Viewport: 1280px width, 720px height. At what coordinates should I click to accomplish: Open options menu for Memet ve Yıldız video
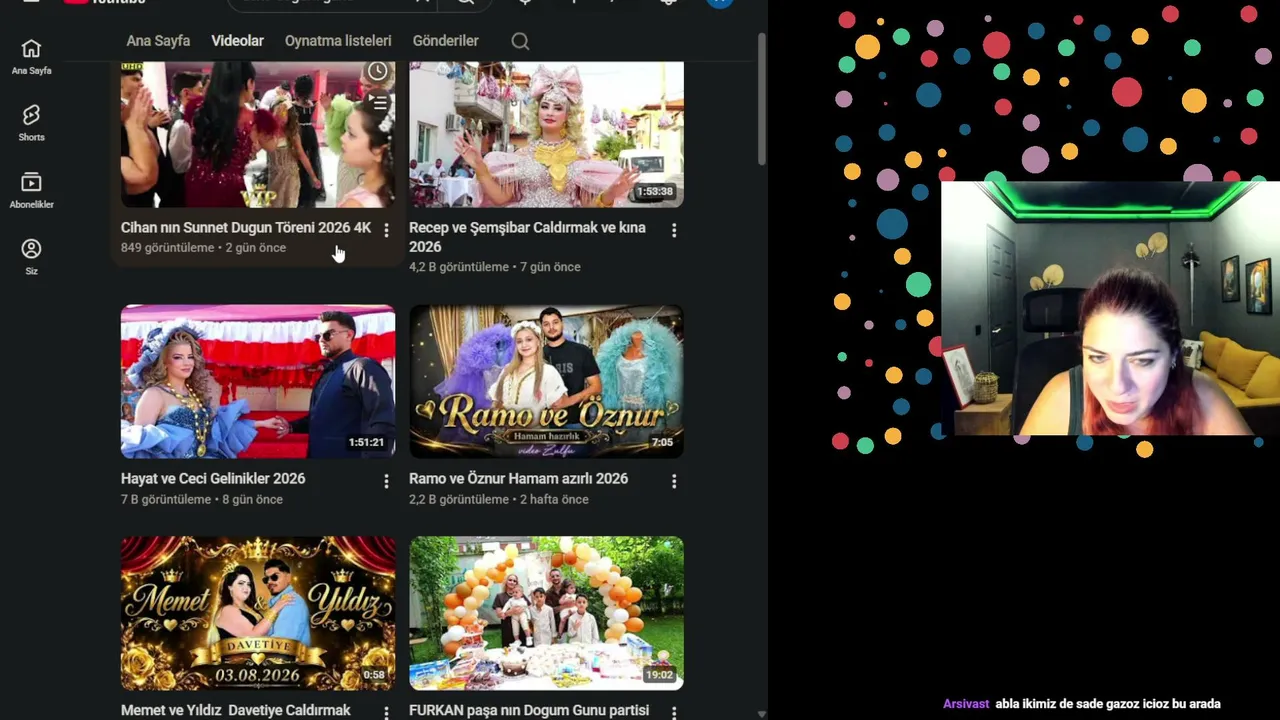(x=386, y=712)
